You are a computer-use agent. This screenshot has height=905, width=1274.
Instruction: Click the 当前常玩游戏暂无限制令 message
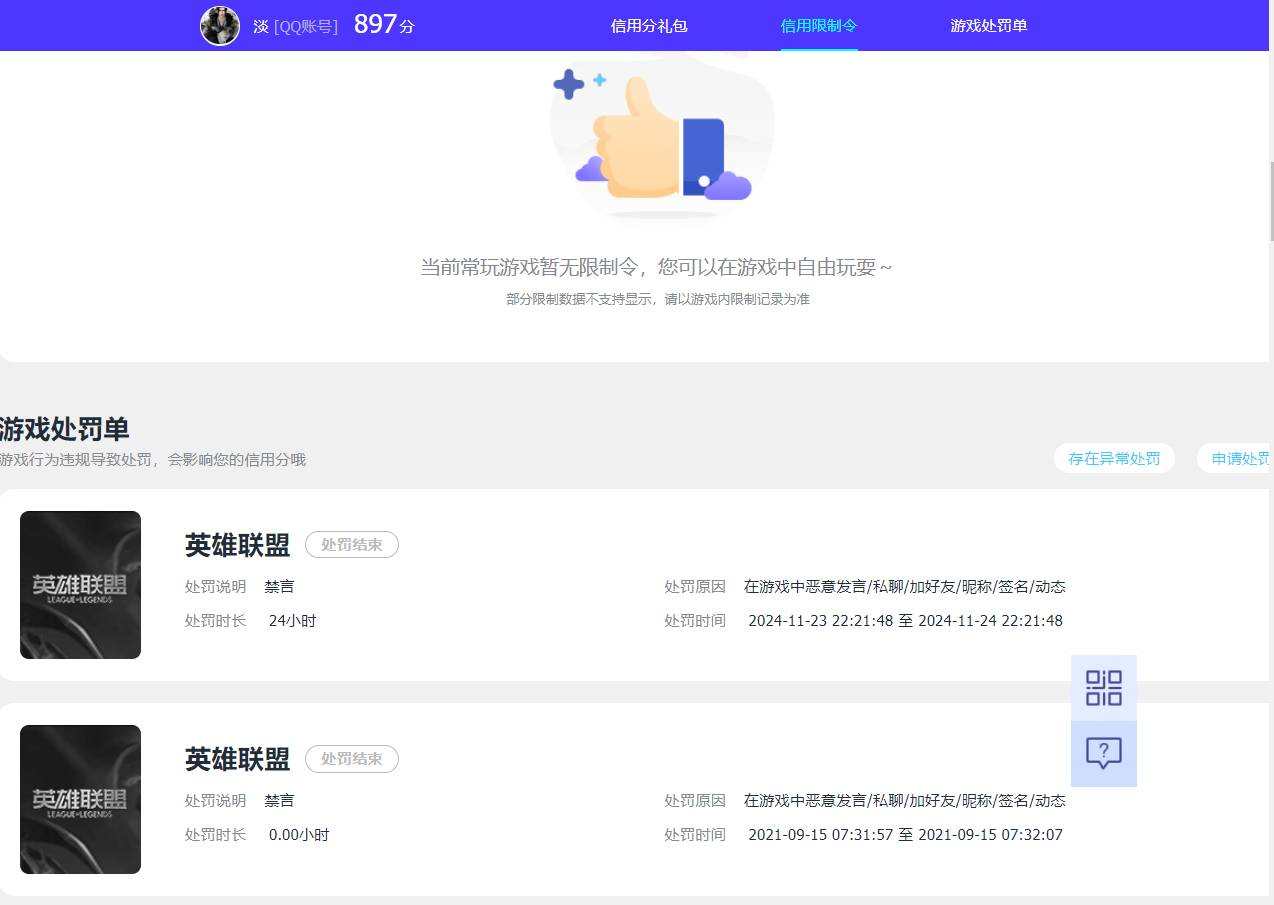tap(656, 267)
